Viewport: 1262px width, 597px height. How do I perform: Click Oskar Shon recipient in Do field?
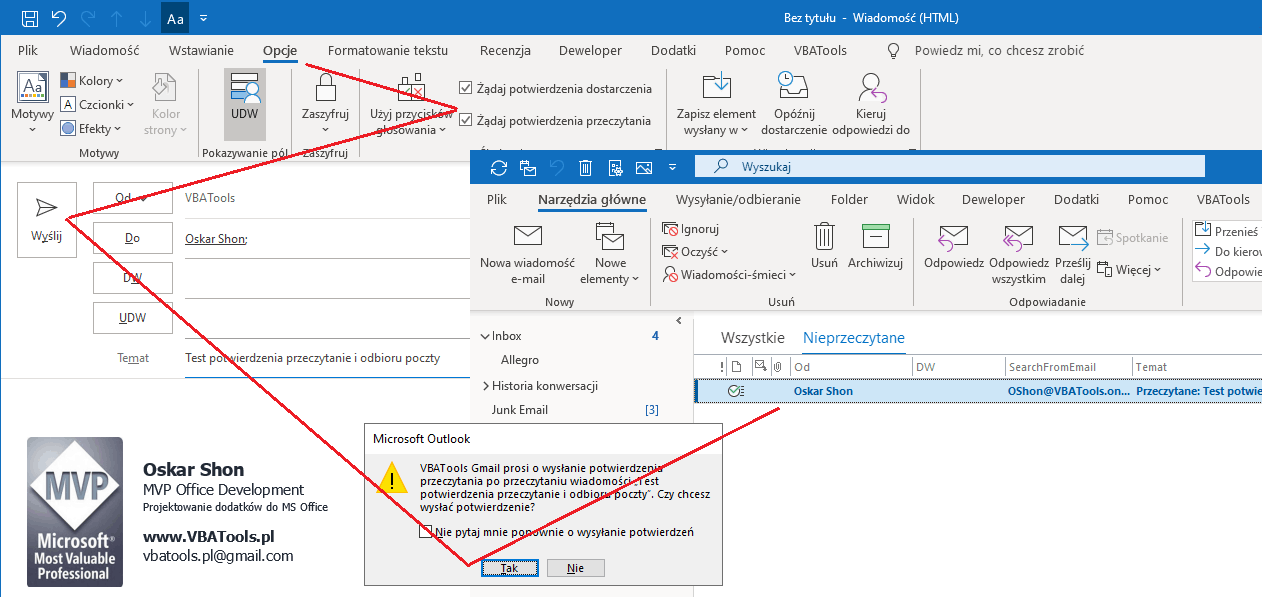tap(216, 238)
